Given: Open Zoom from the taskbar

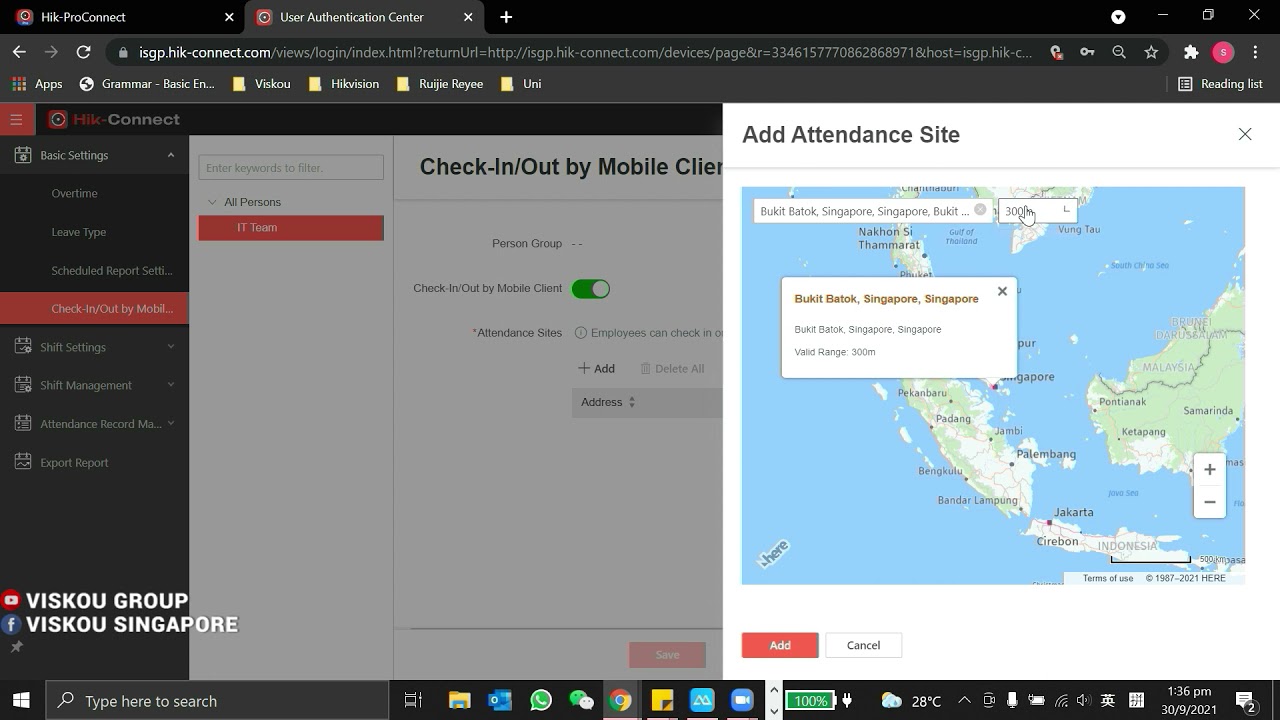Looking at the screenshot, I should (742, 700).
